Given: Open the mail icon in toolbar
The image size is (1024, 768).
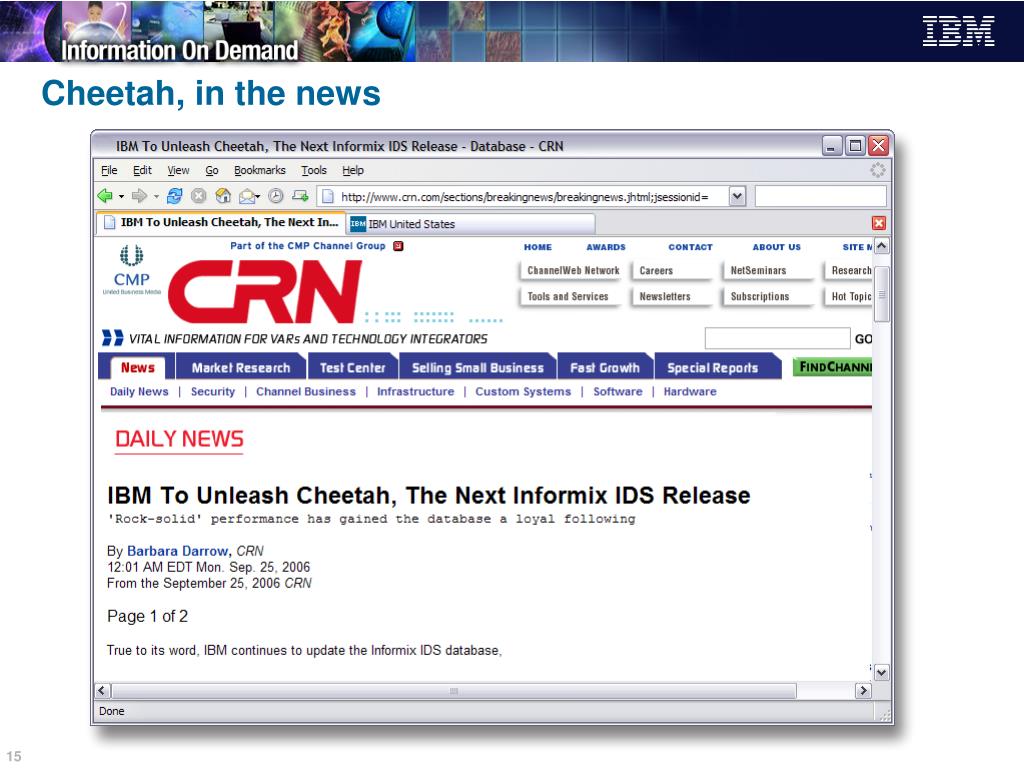Looking at the screenshot, I should coord(248,196).
